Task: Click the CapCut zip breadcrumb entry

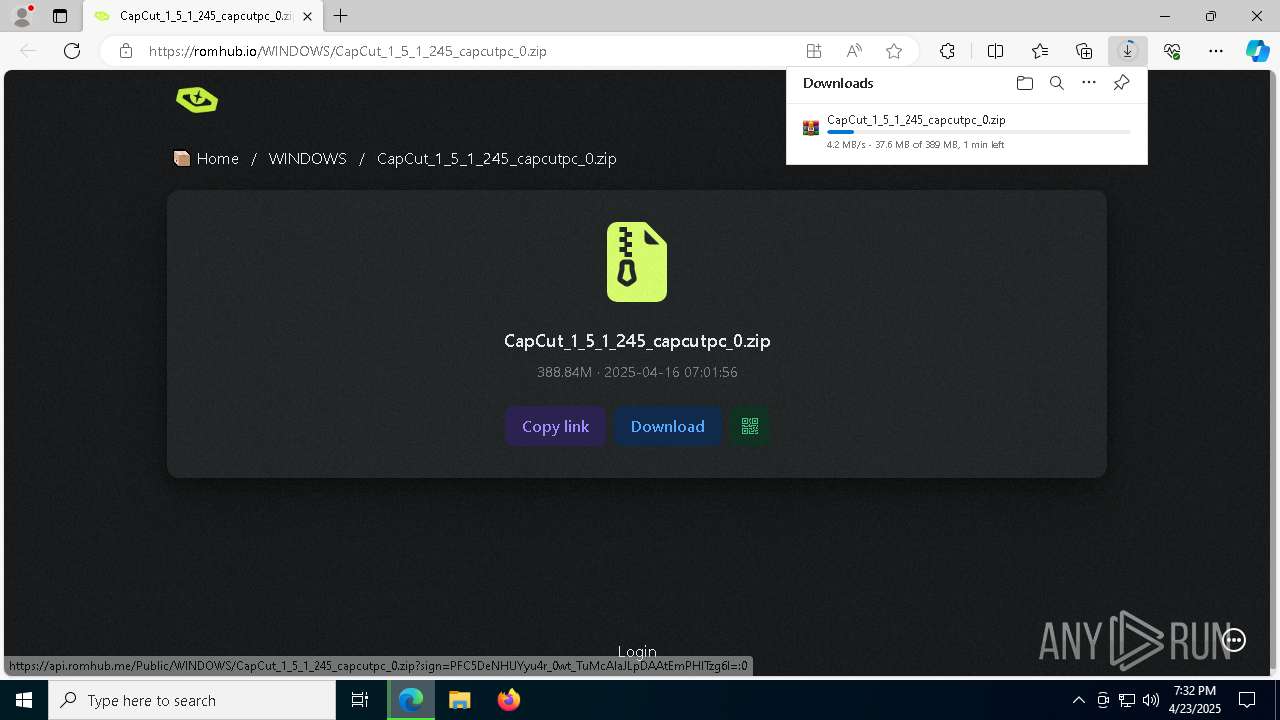Action: (x=496, y=159)
